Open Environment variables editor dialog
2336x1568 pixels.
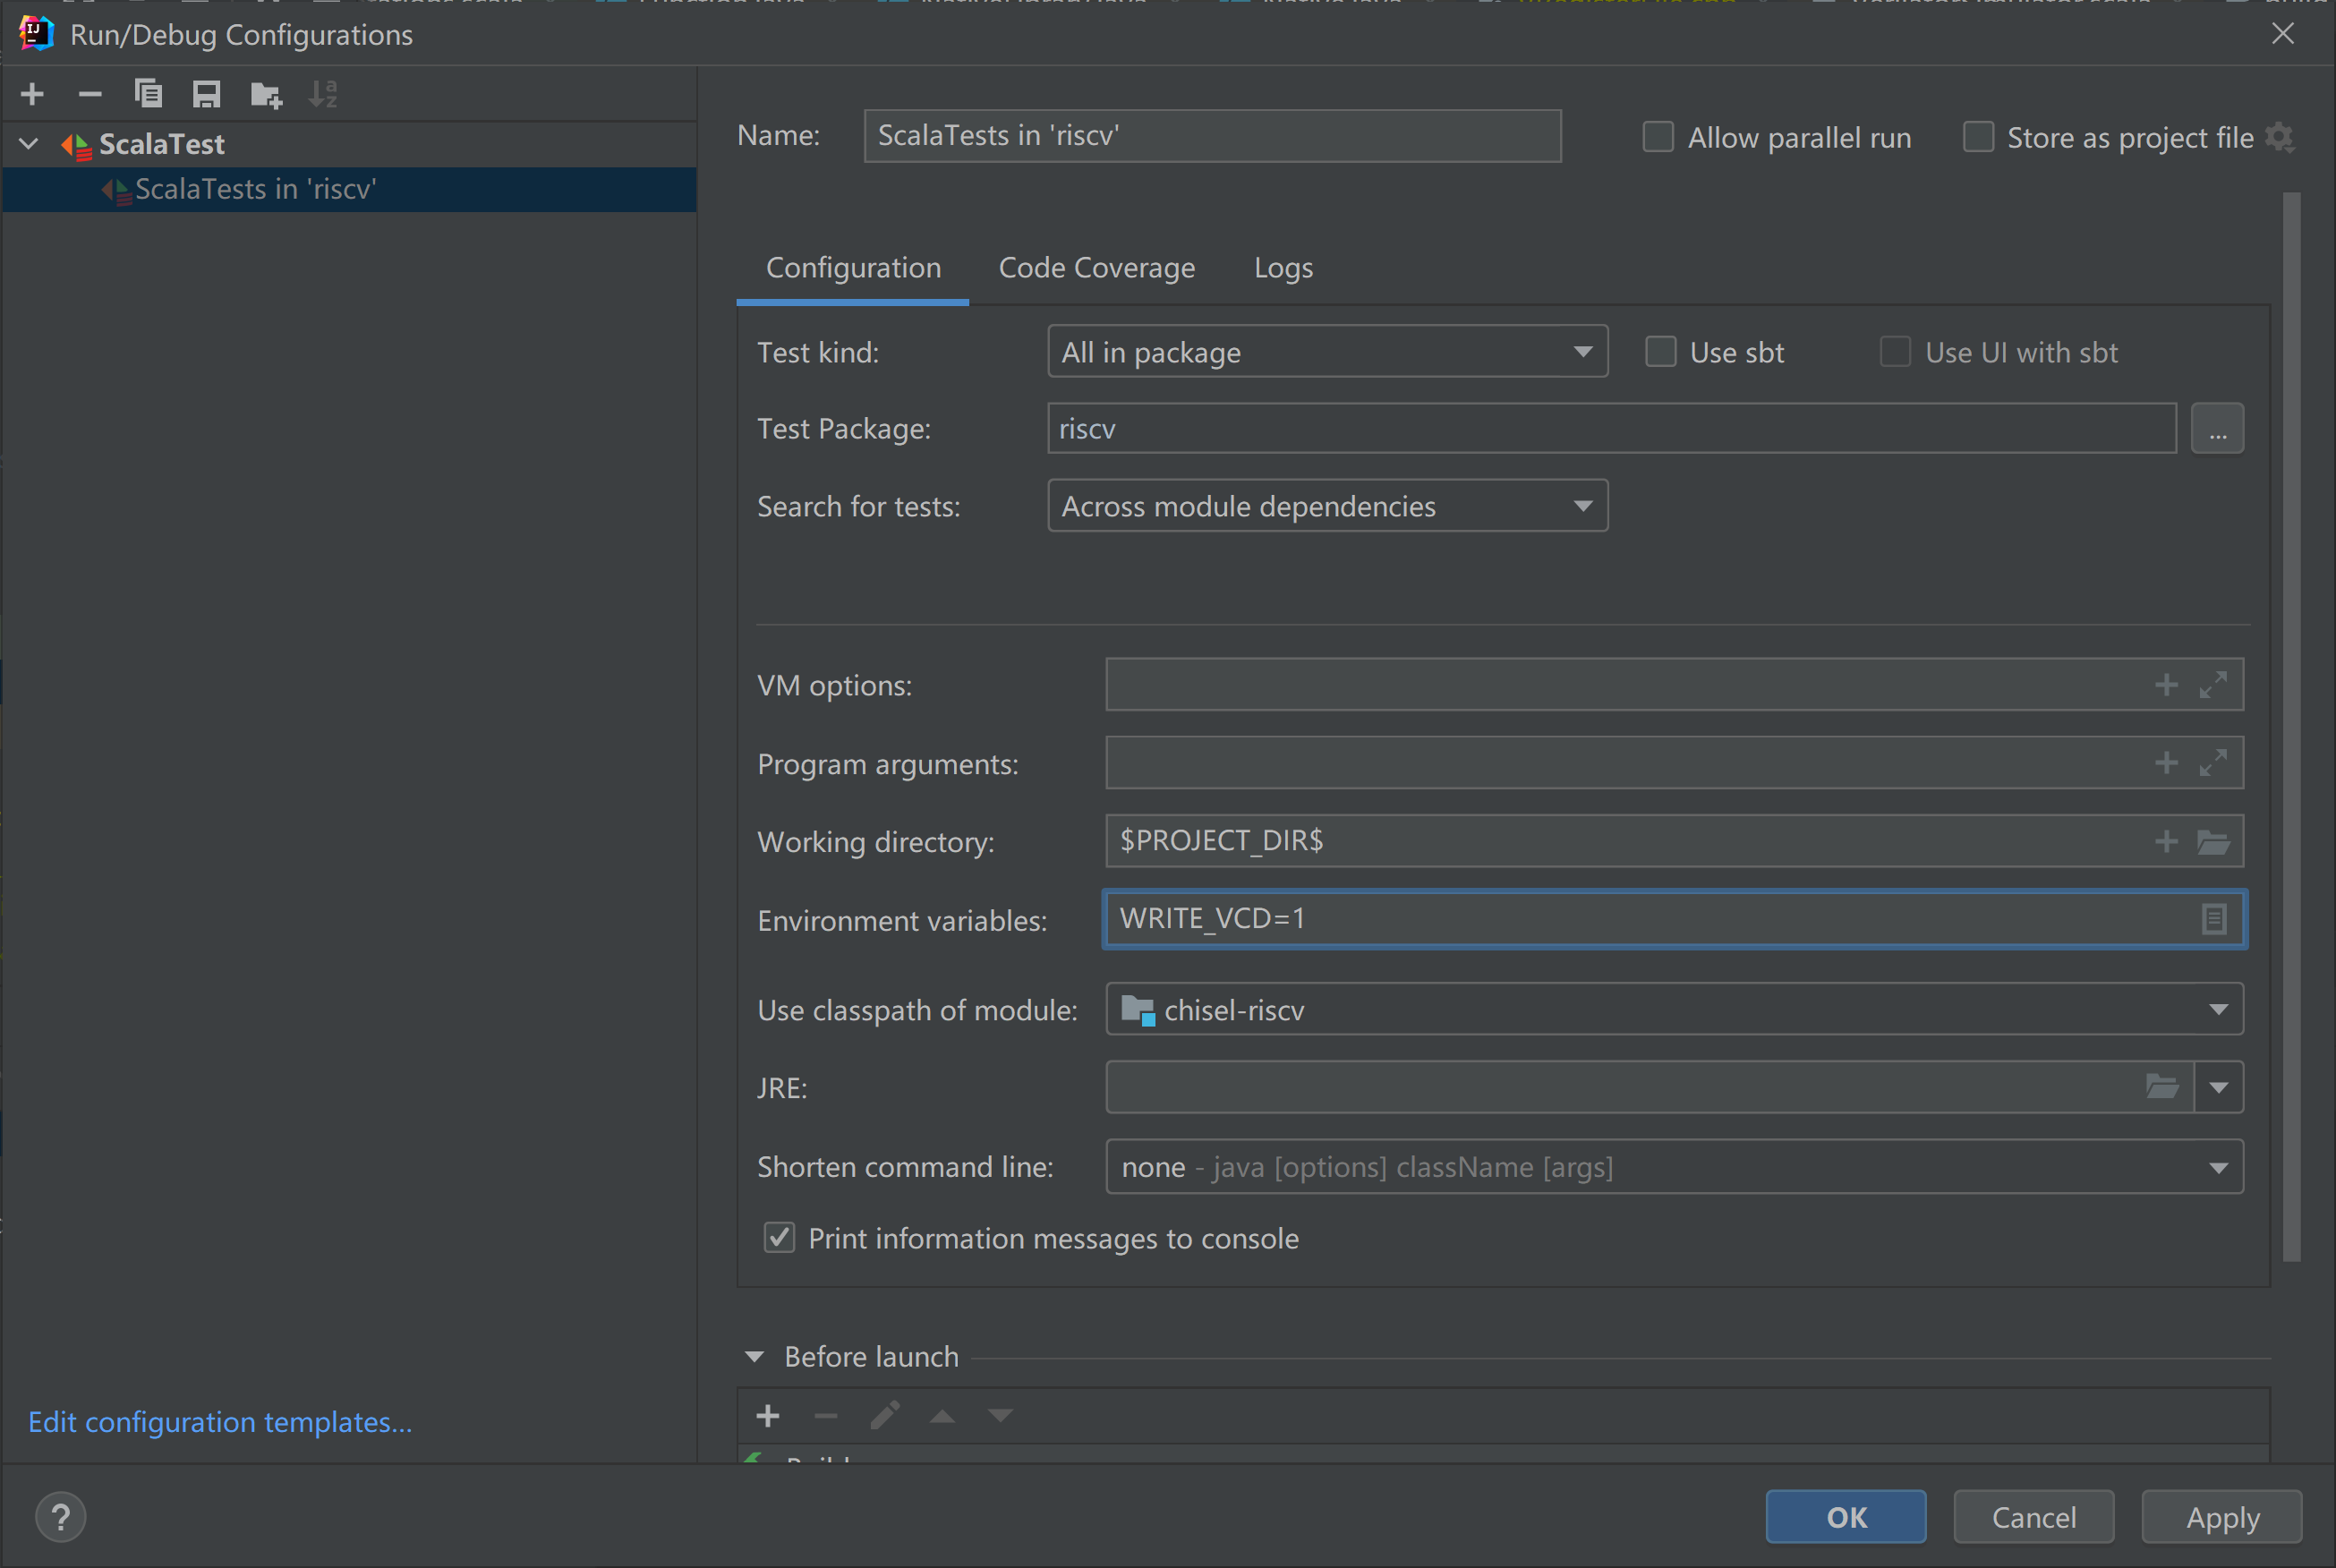click(2213, 918)
